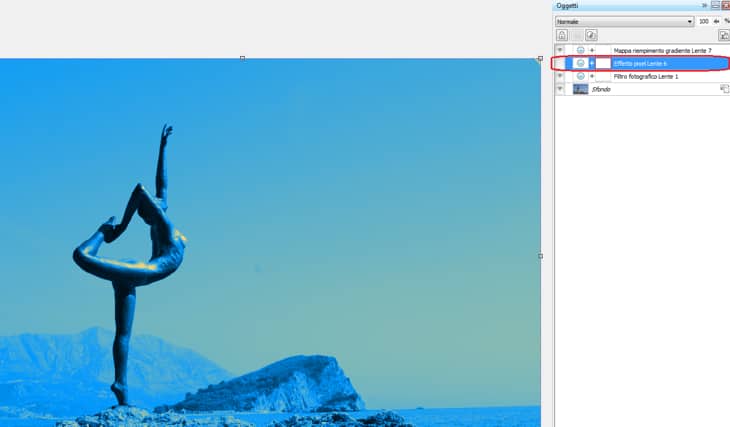The width and height of the screenshot is (730, 427).
Task: Click the plus marker on Effetto pixel Lente 6
Action: pyautogui.click(x=591, y=63)
